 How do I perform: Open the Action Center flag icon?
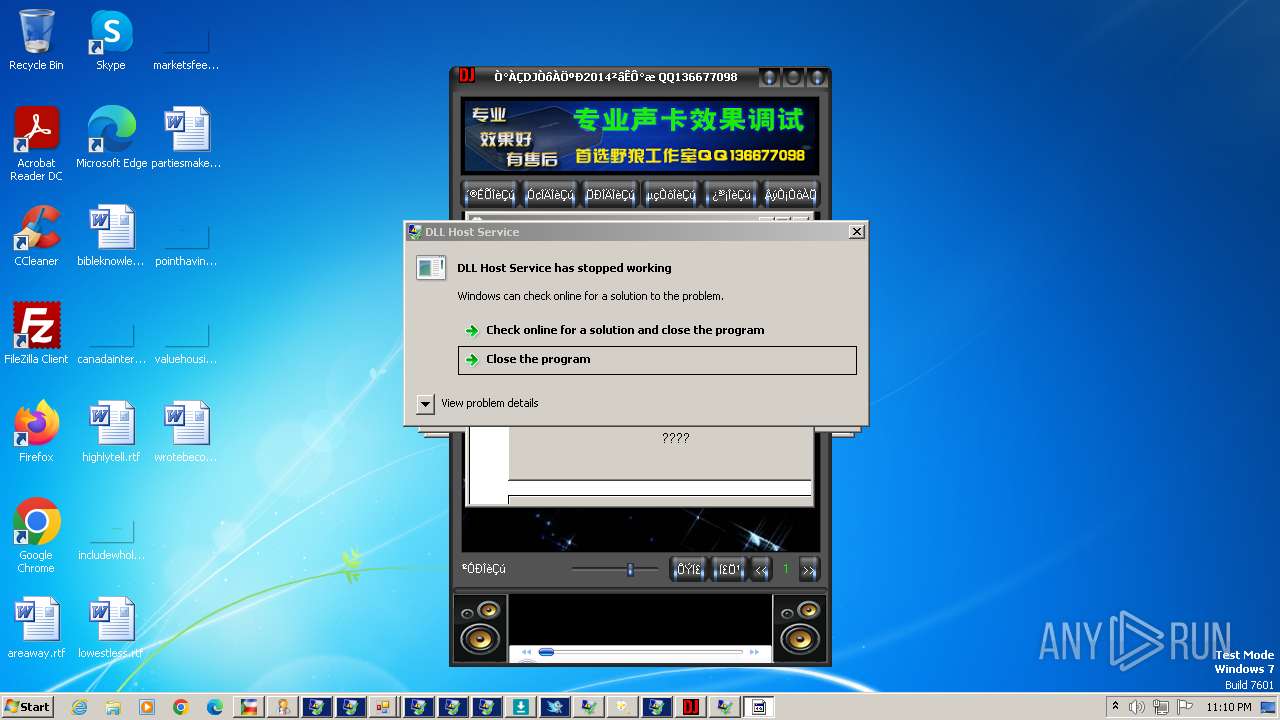click(1183, 707)
